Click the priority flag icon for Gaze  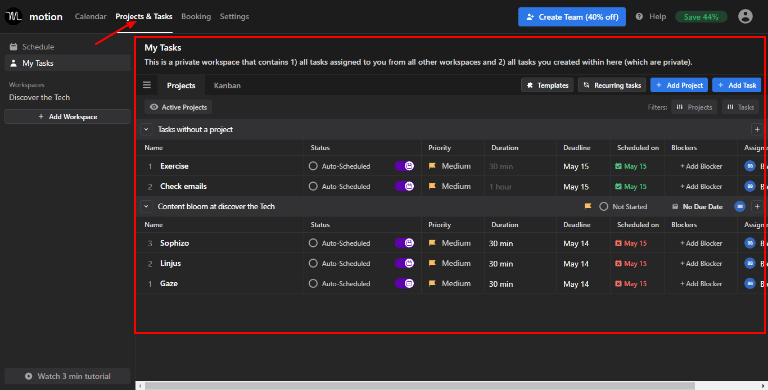(432, 283)
